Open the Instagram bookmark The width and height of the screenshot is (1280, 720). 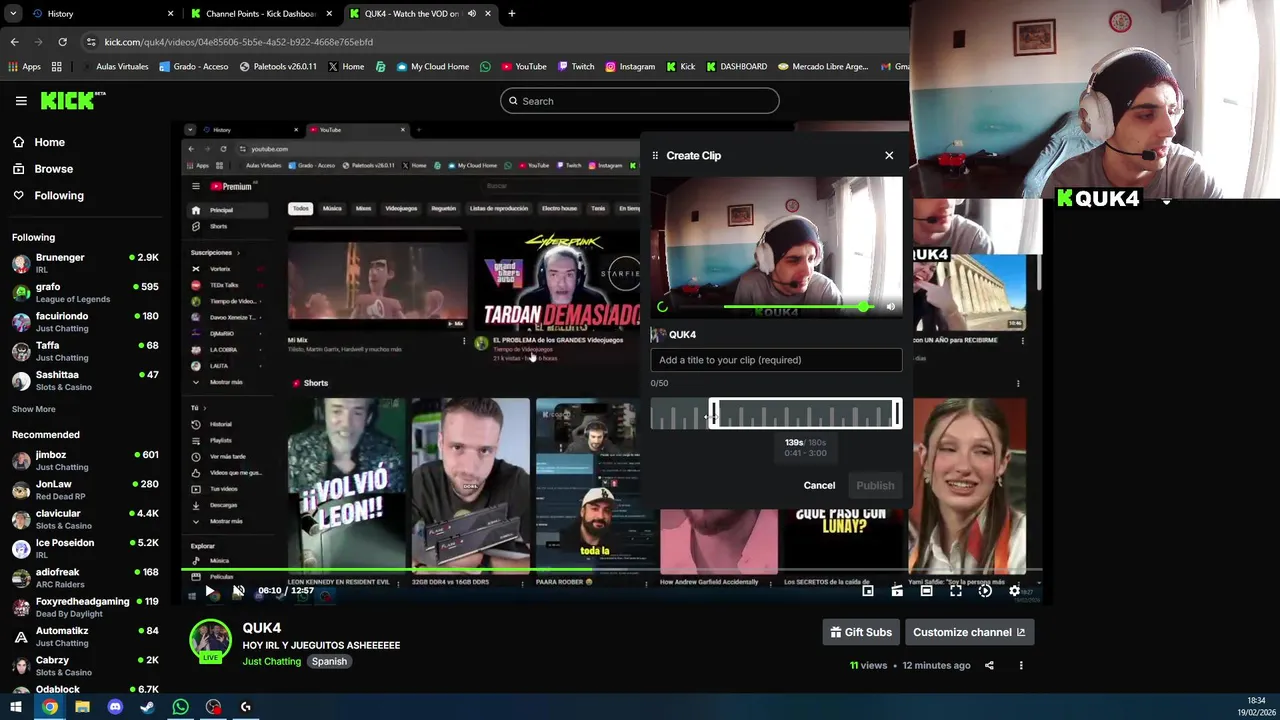630,67
